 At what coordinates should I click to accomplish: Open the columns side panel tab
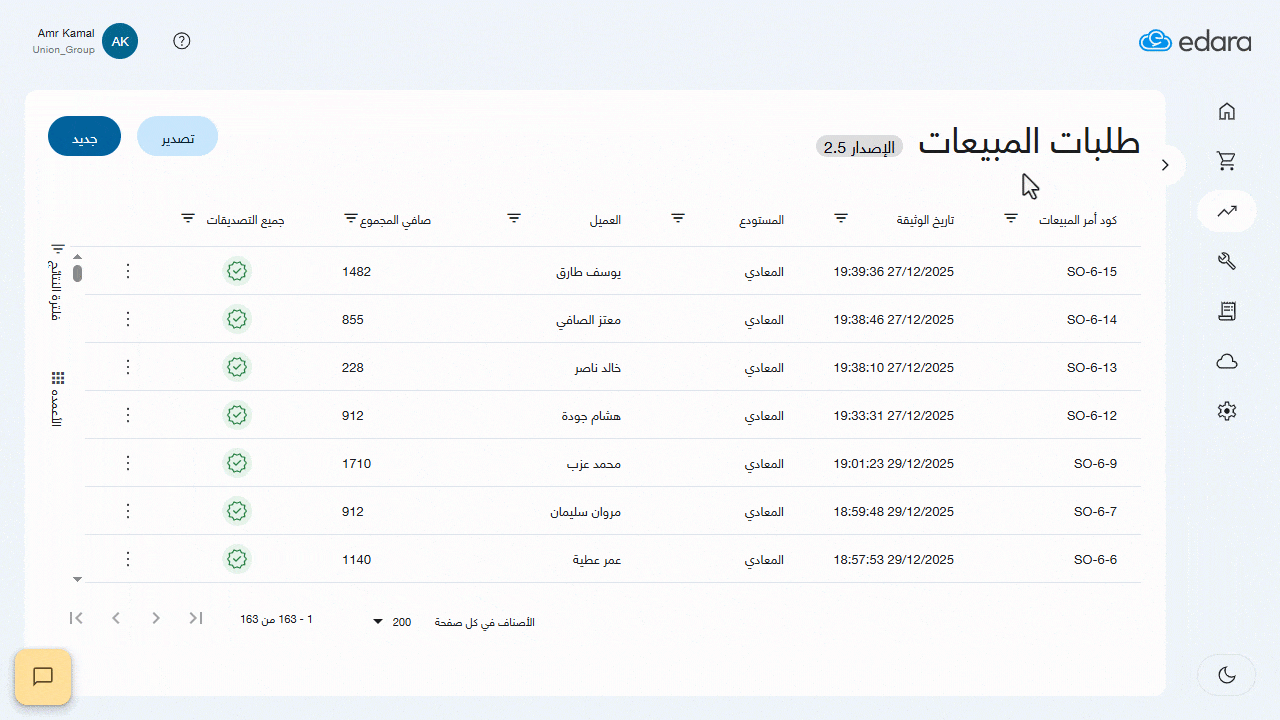pos(58,399)
